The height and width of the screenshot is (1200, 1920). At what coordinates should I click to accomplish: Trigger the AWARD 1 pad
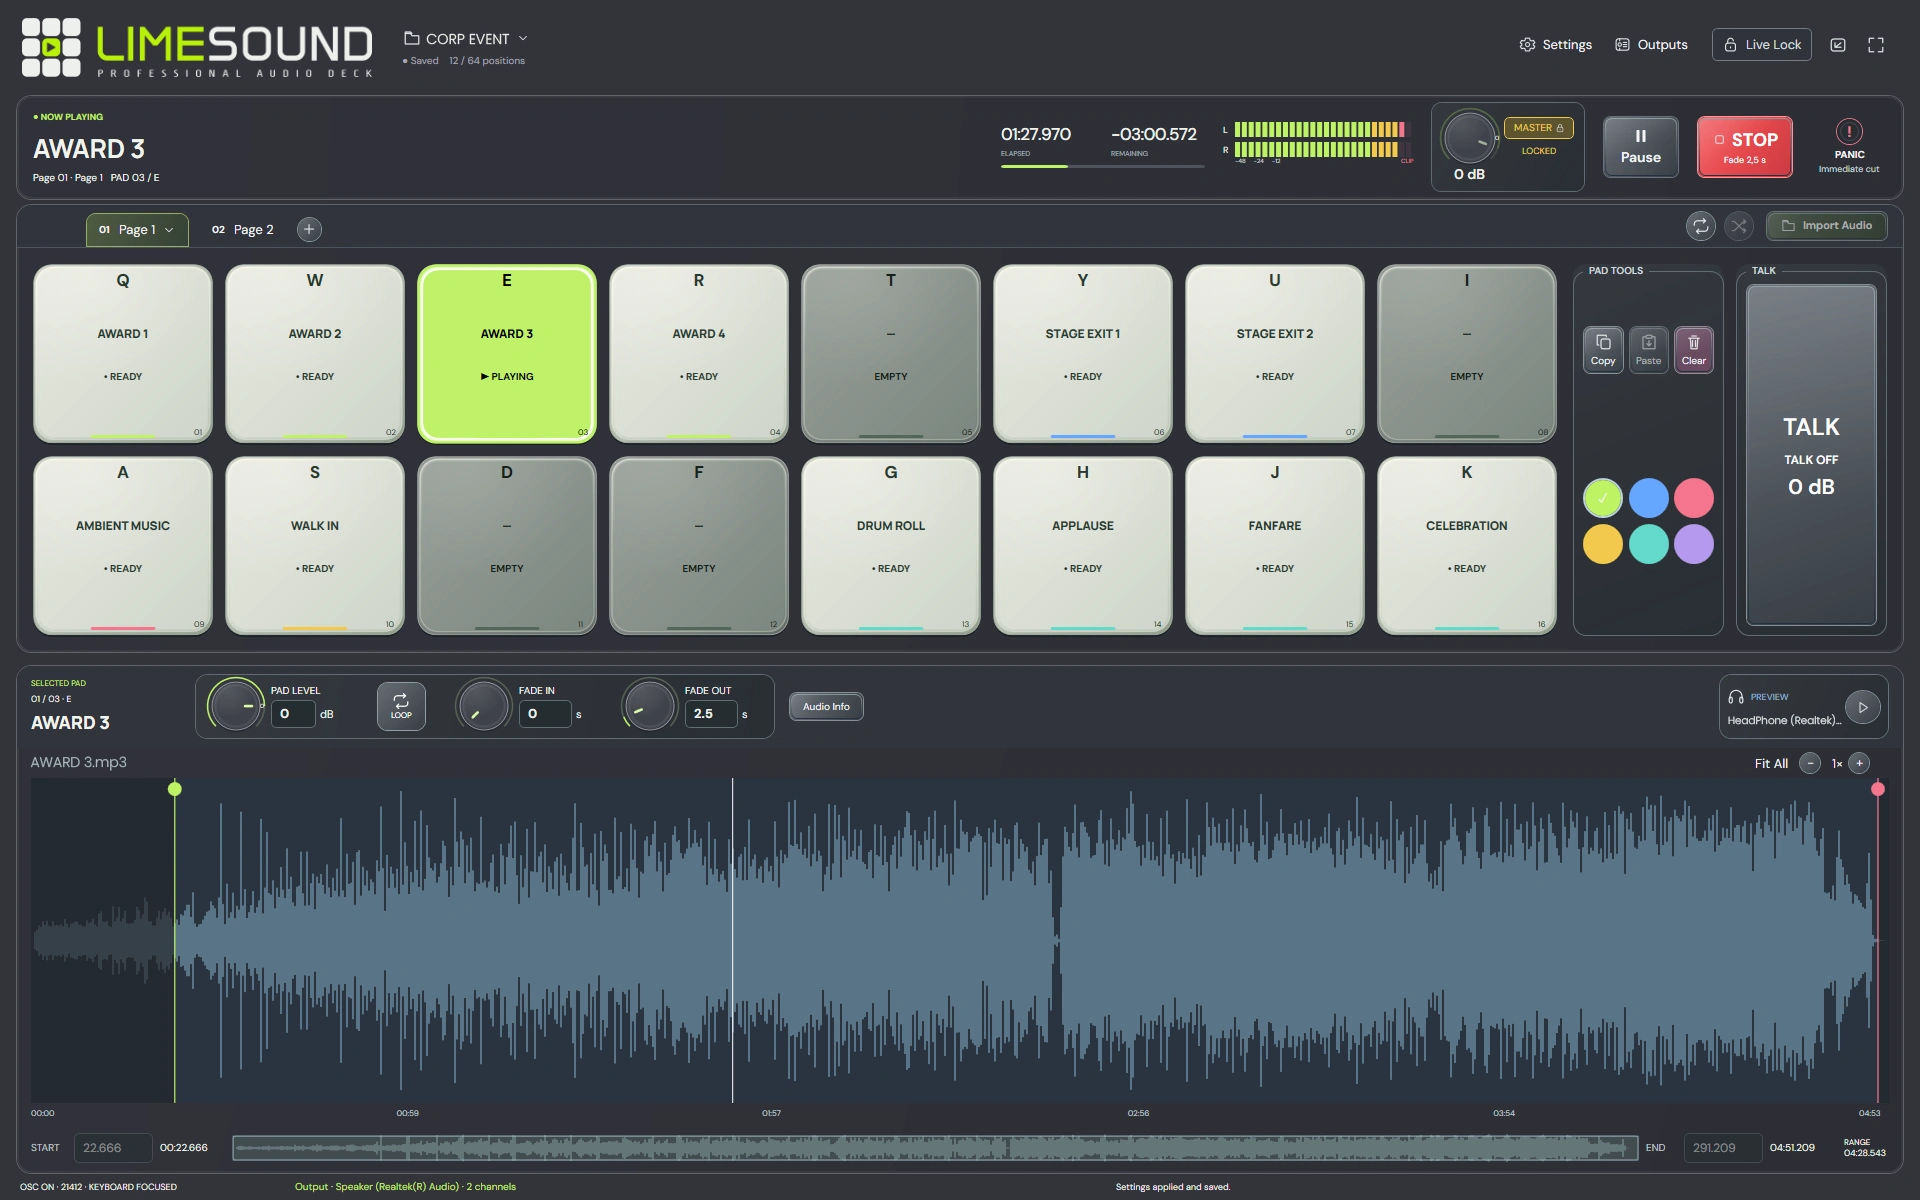tap(123, 353)
